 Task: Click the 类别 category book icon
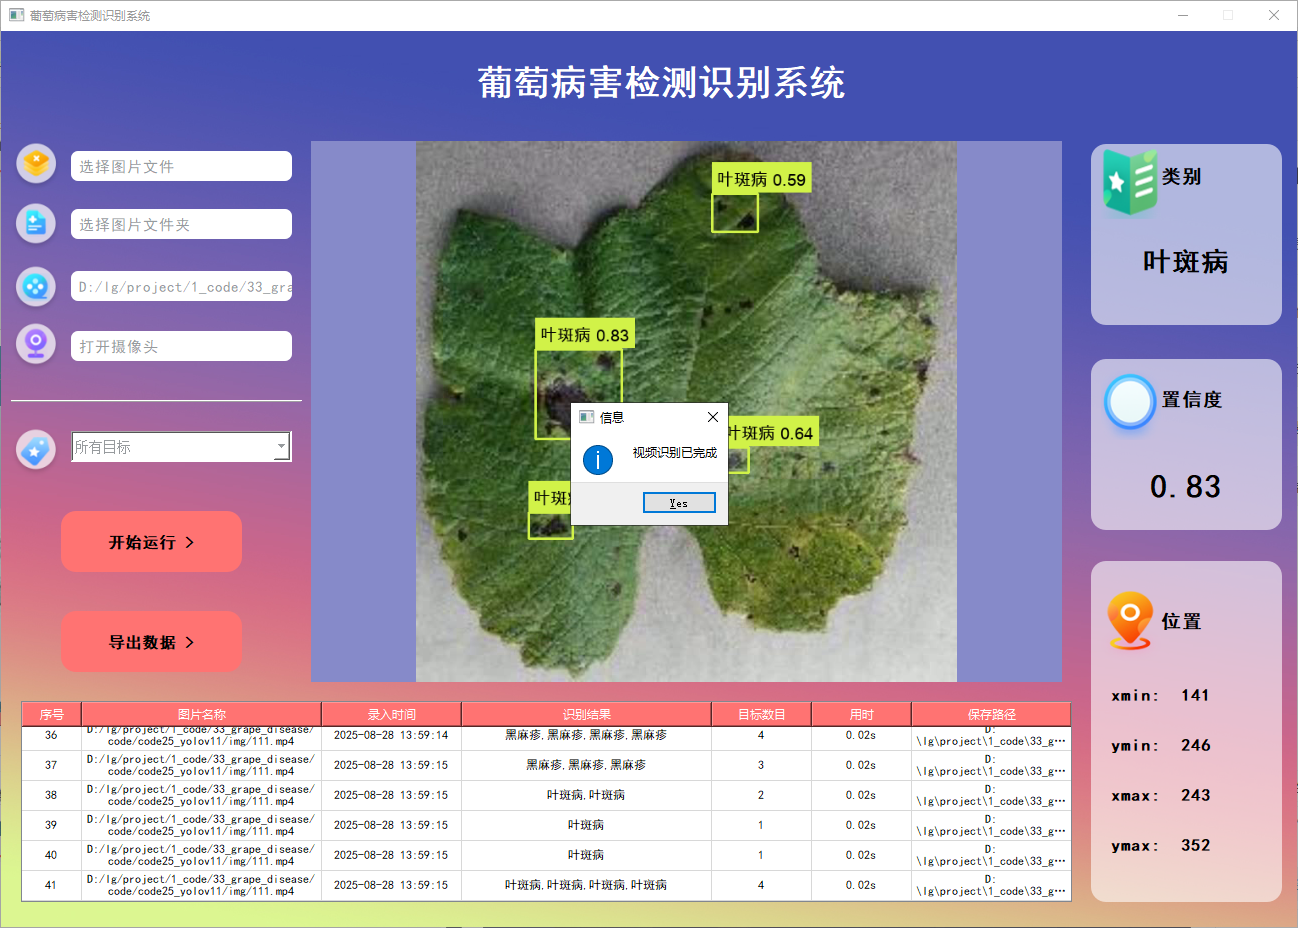(x=1130, y=181)
